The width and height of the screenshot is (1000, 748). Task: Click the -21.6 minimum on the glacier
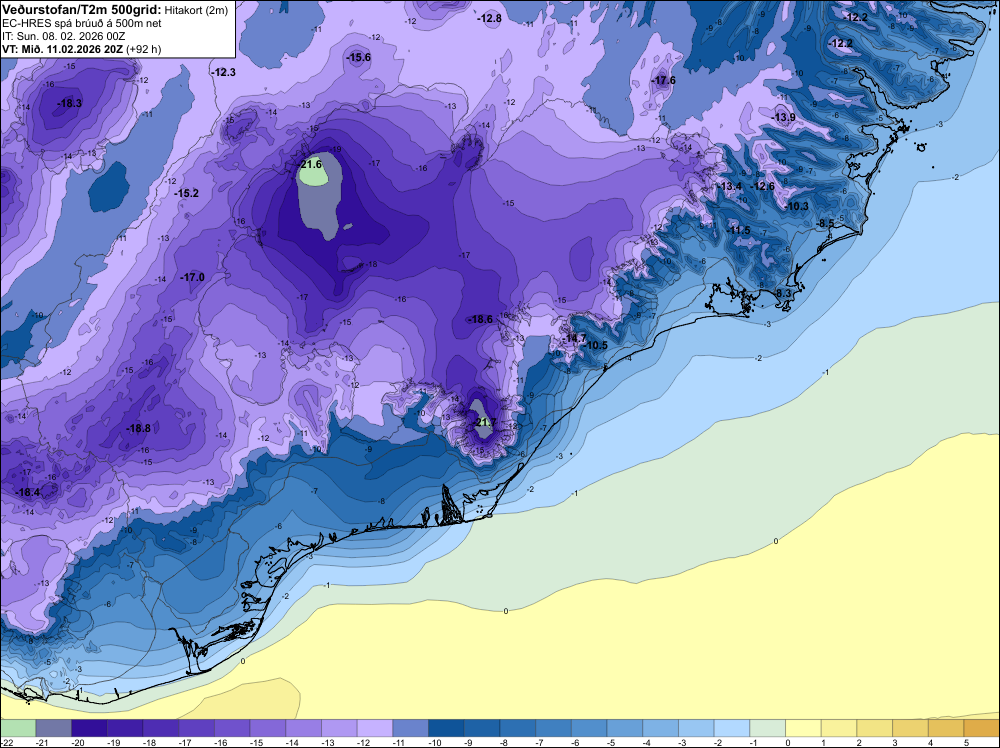[x=311, y=164]
